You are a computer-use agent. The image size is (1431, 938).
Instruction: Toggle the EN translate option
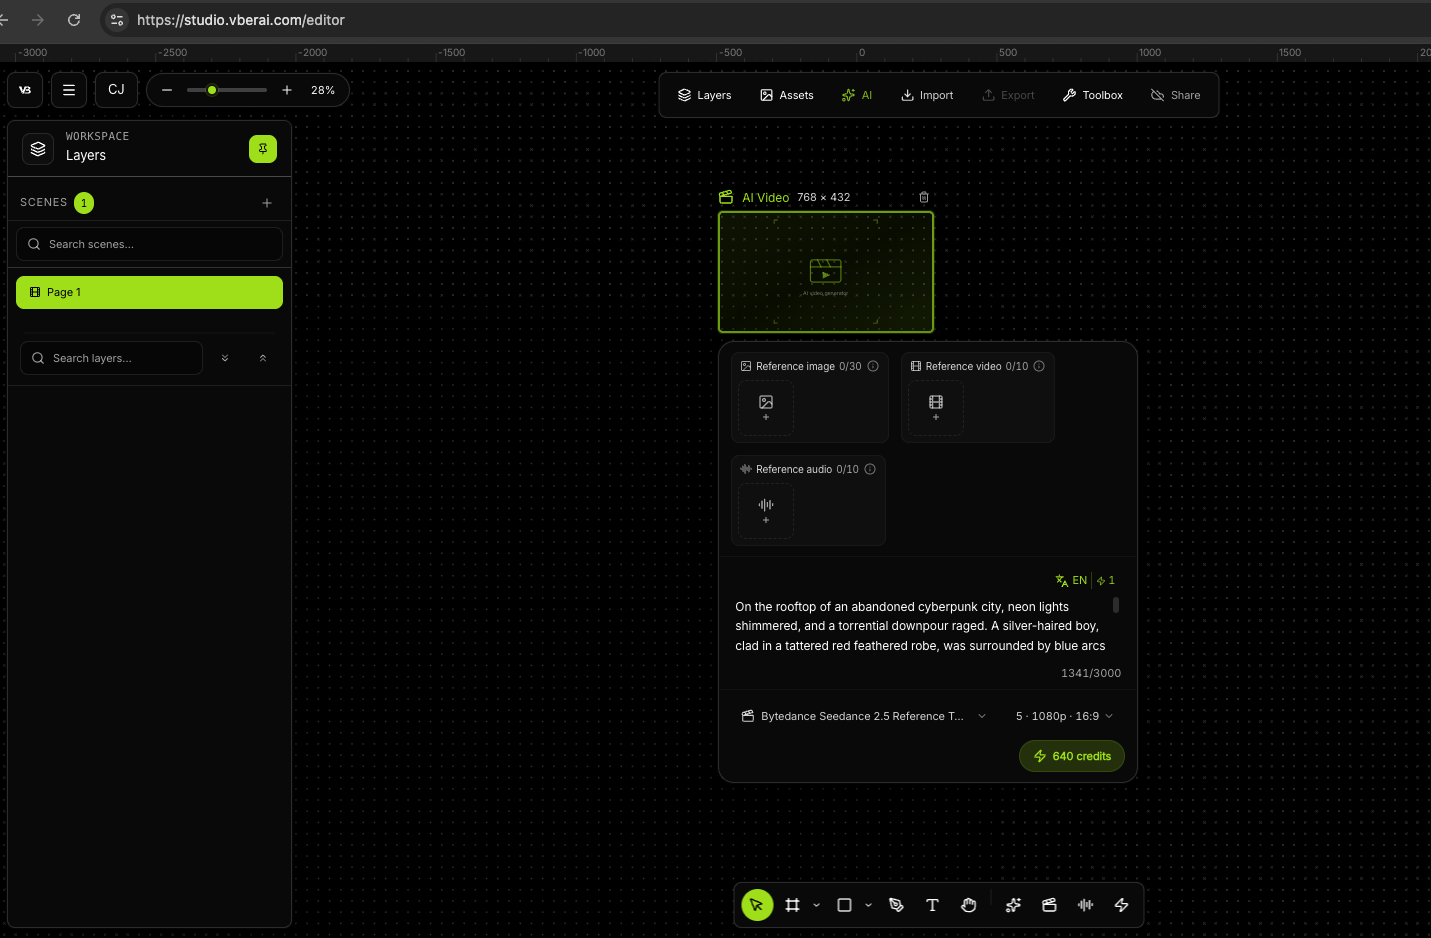1071,580
